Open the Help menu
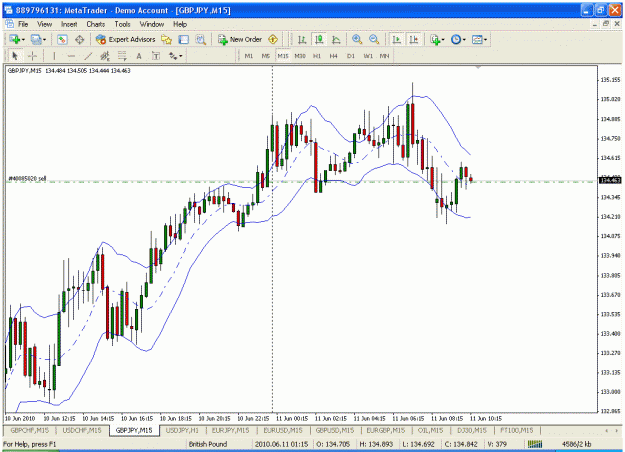The height and width of the screenshot is (452, 625). pyautogui.click(x=180, y=24)
